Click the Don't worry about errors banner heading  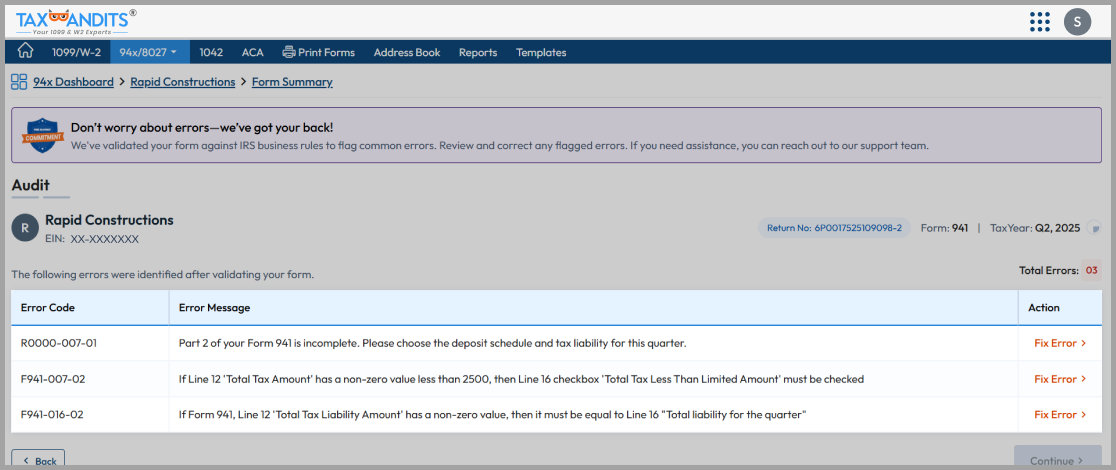click(x=202, y=127)
